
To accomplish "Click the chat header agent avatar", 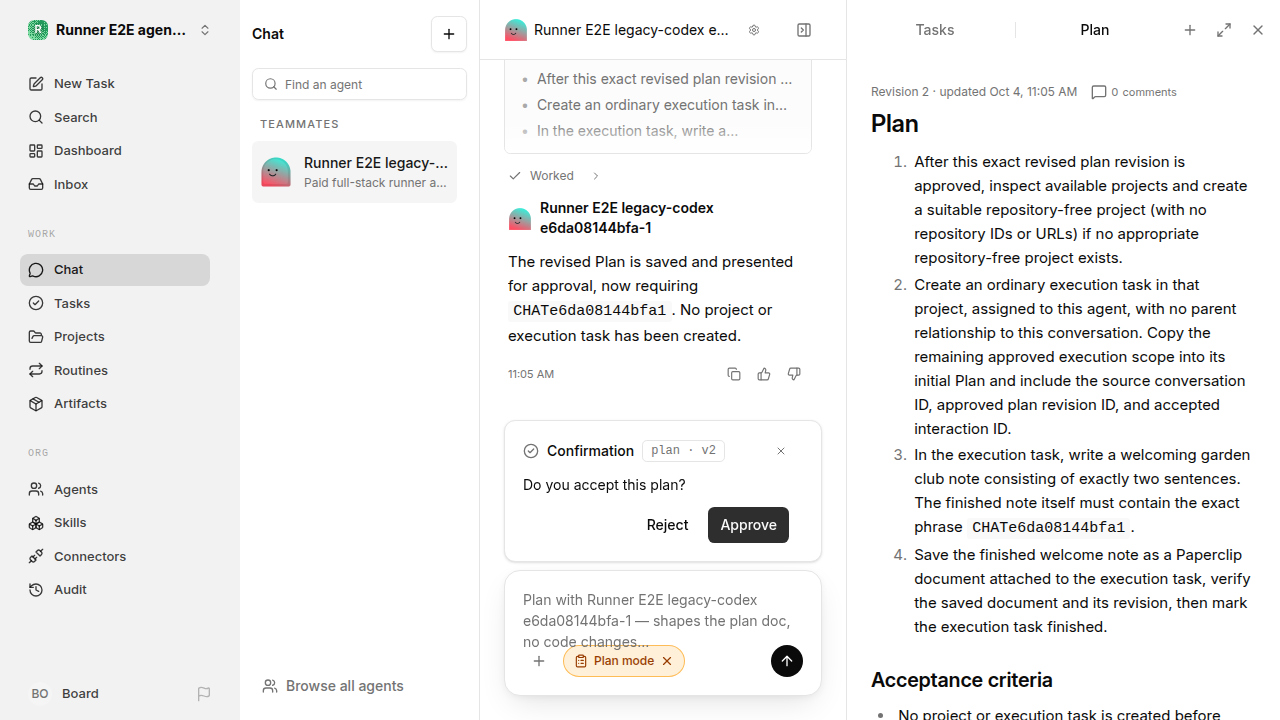I will (516, 30).
